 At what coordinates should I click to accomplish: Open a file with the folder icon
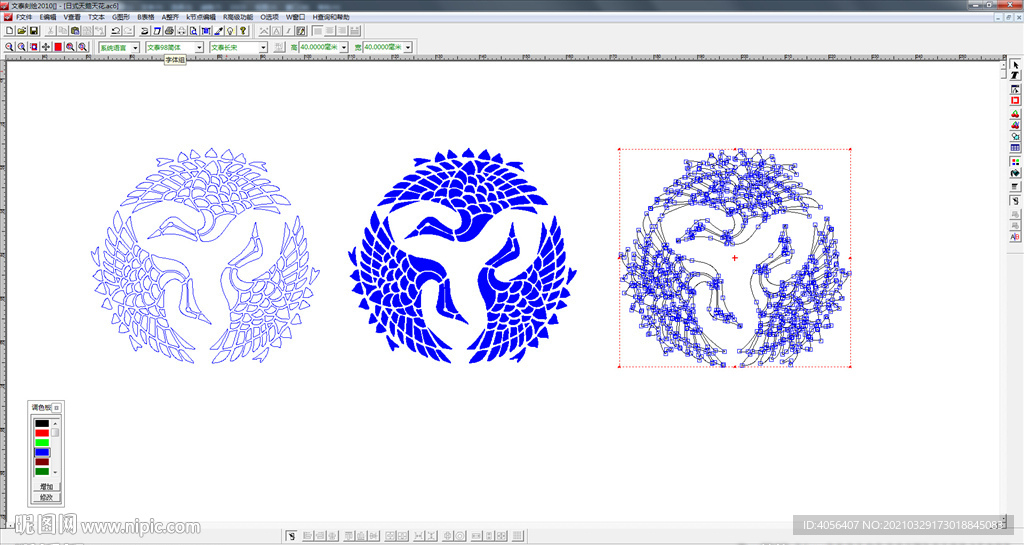click(x=21, y=31)
